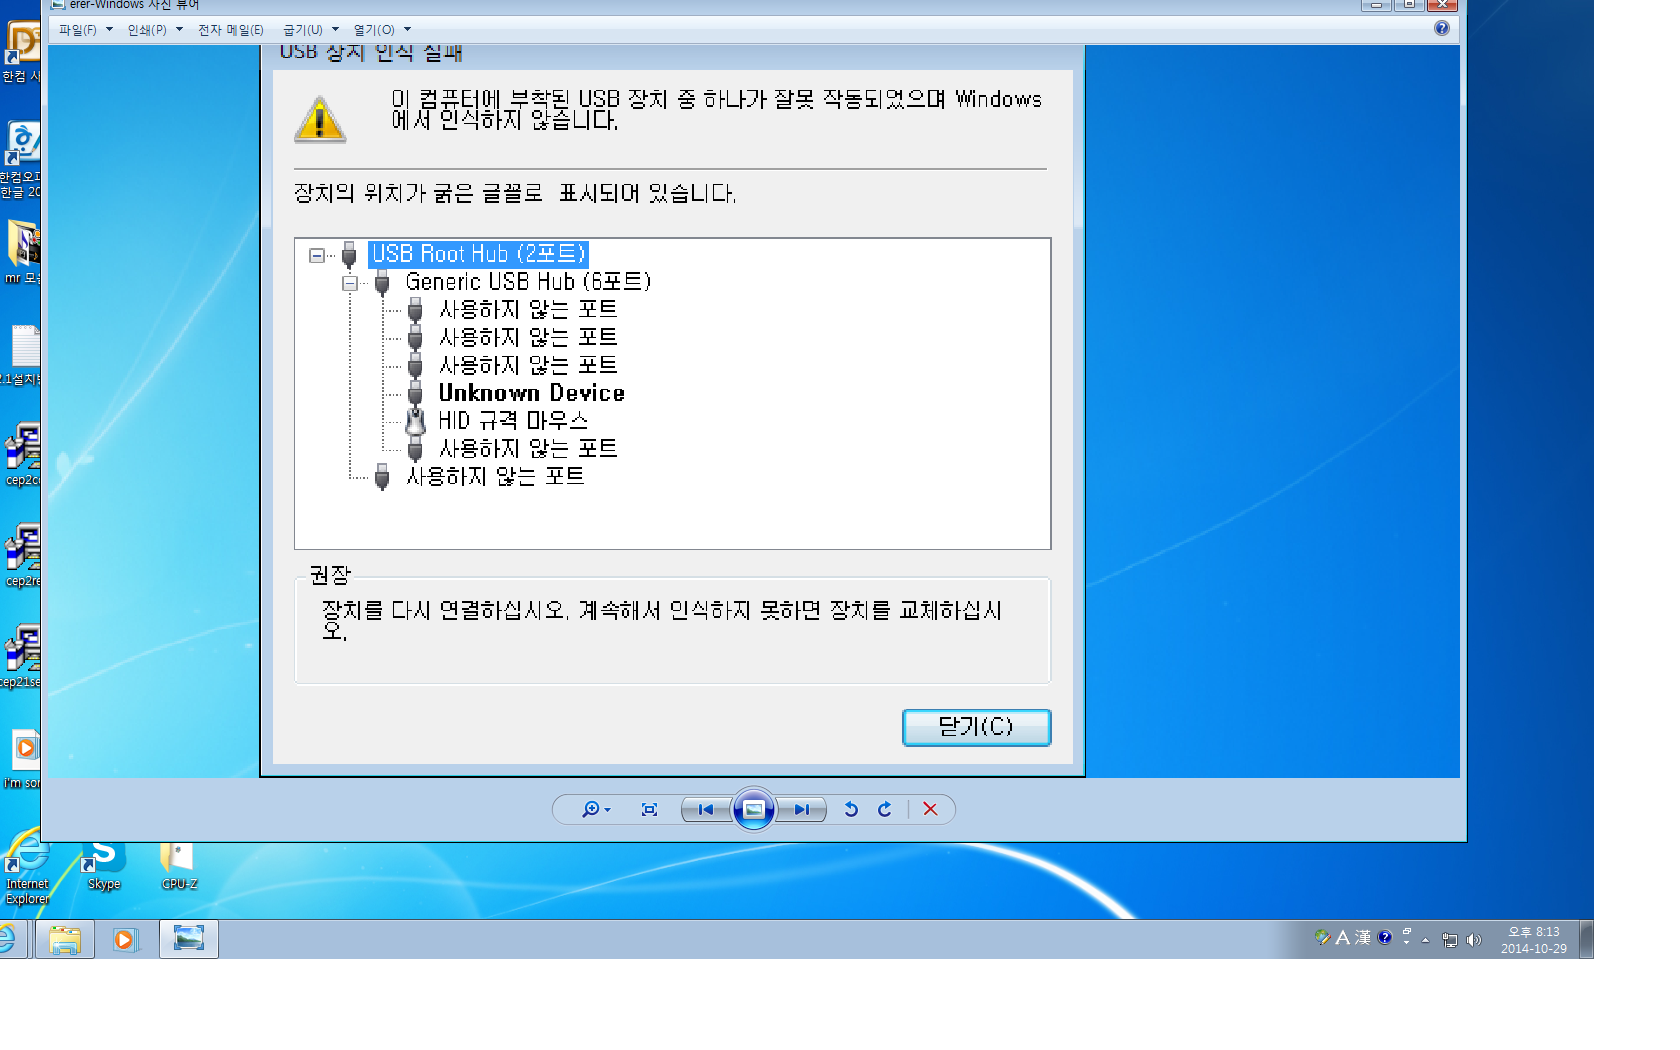The width and height of the screenshot is (1680, 1050).
Task: Click the Unknown Device plug icon
Action: click(x=415, y=393)
